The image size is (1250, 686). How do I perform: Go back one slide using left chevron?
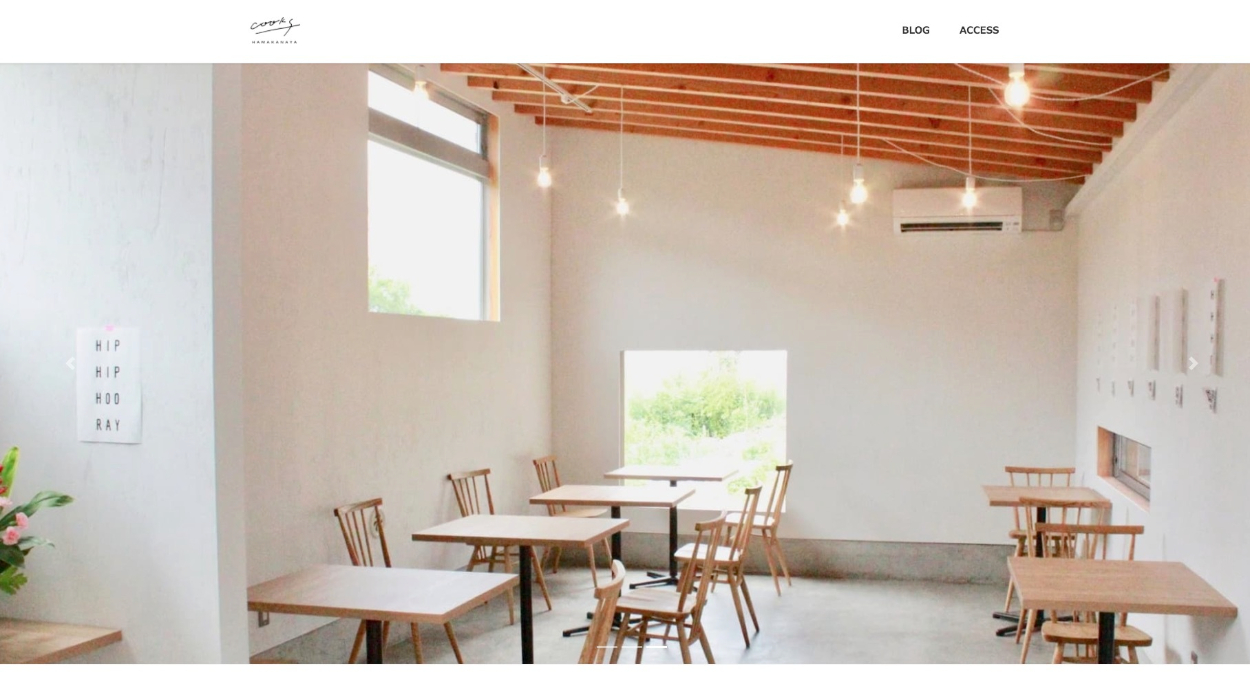coord(70,364)
